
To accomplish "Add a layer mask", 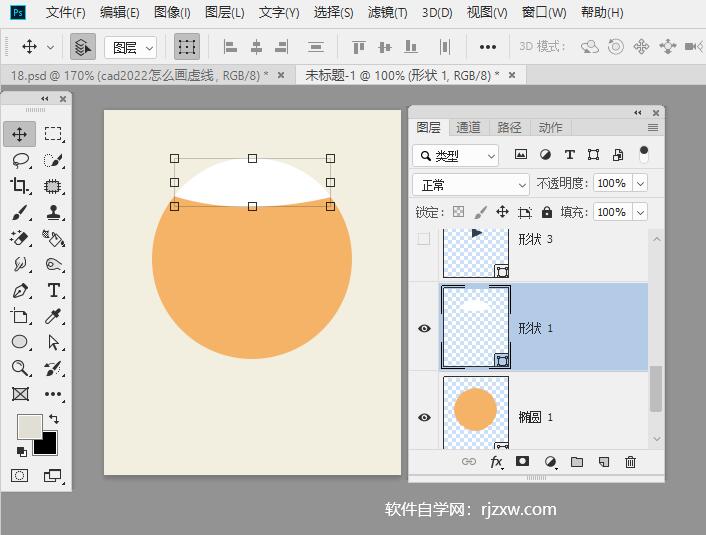I will (522, 462).
